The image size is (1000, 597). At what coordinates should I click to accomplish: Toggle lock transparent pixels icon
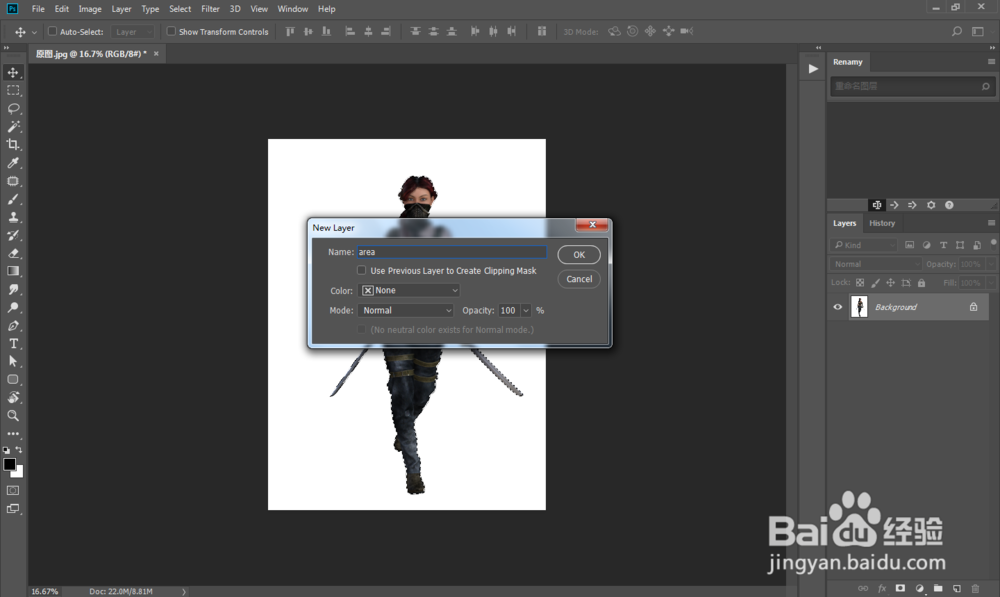[860, 283]
